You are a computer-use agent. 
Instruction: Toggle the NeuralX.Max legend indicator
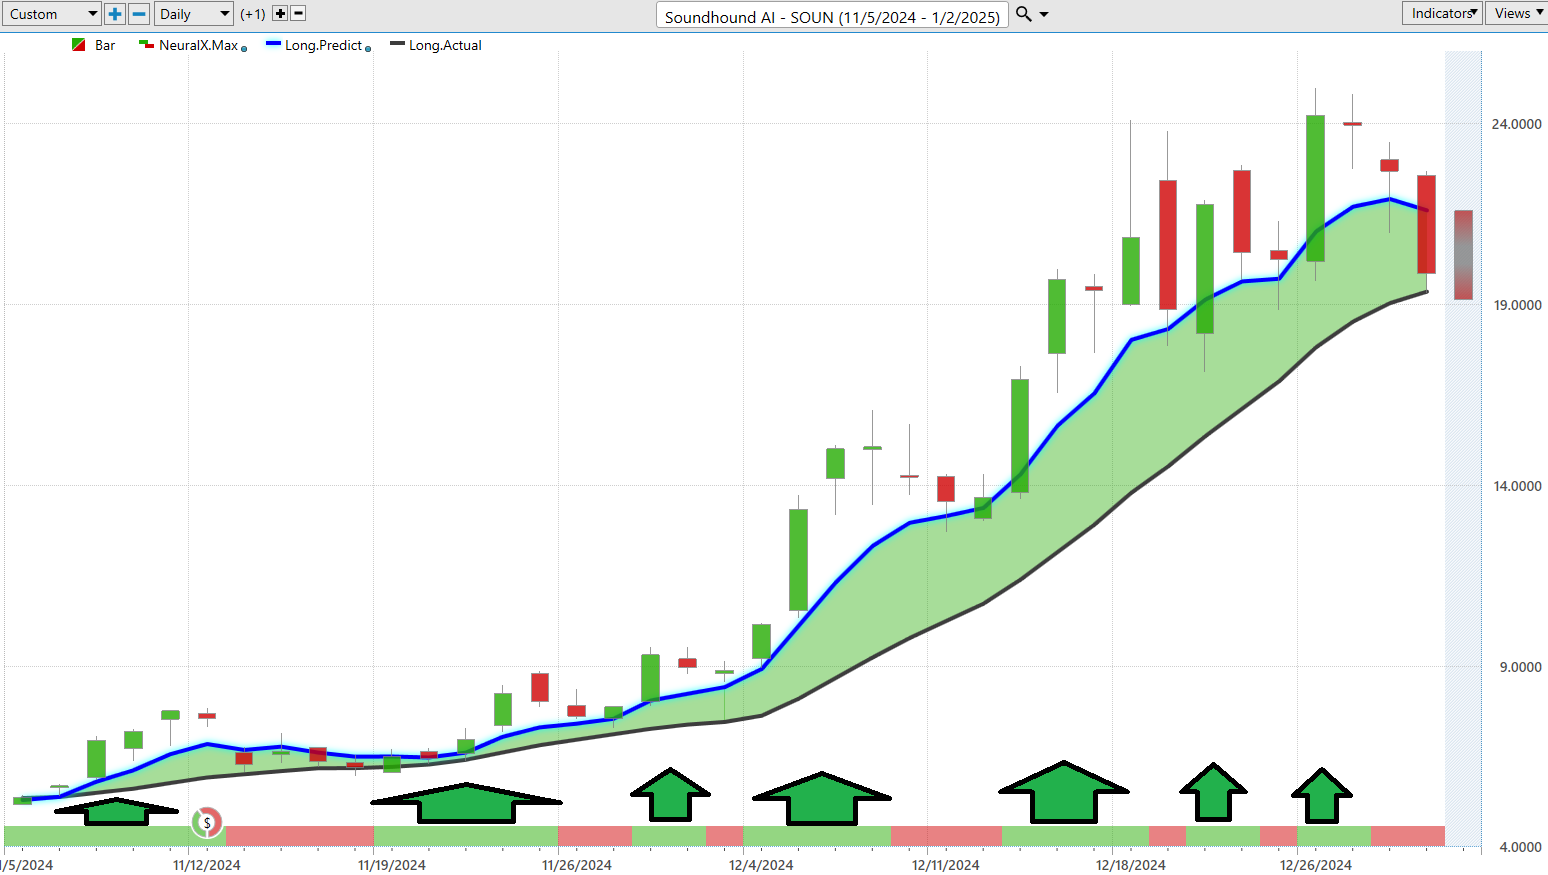pos(190,45)
